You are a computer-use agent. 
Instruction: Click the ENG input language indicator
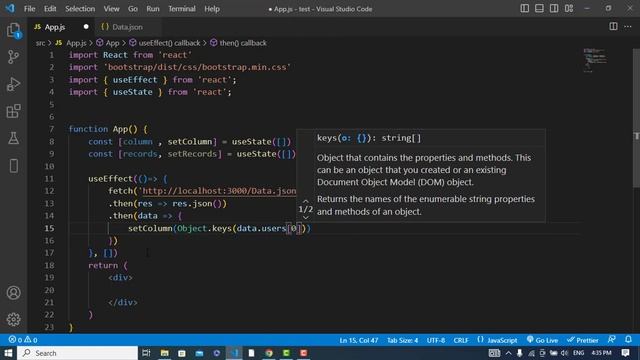[578, 353]
